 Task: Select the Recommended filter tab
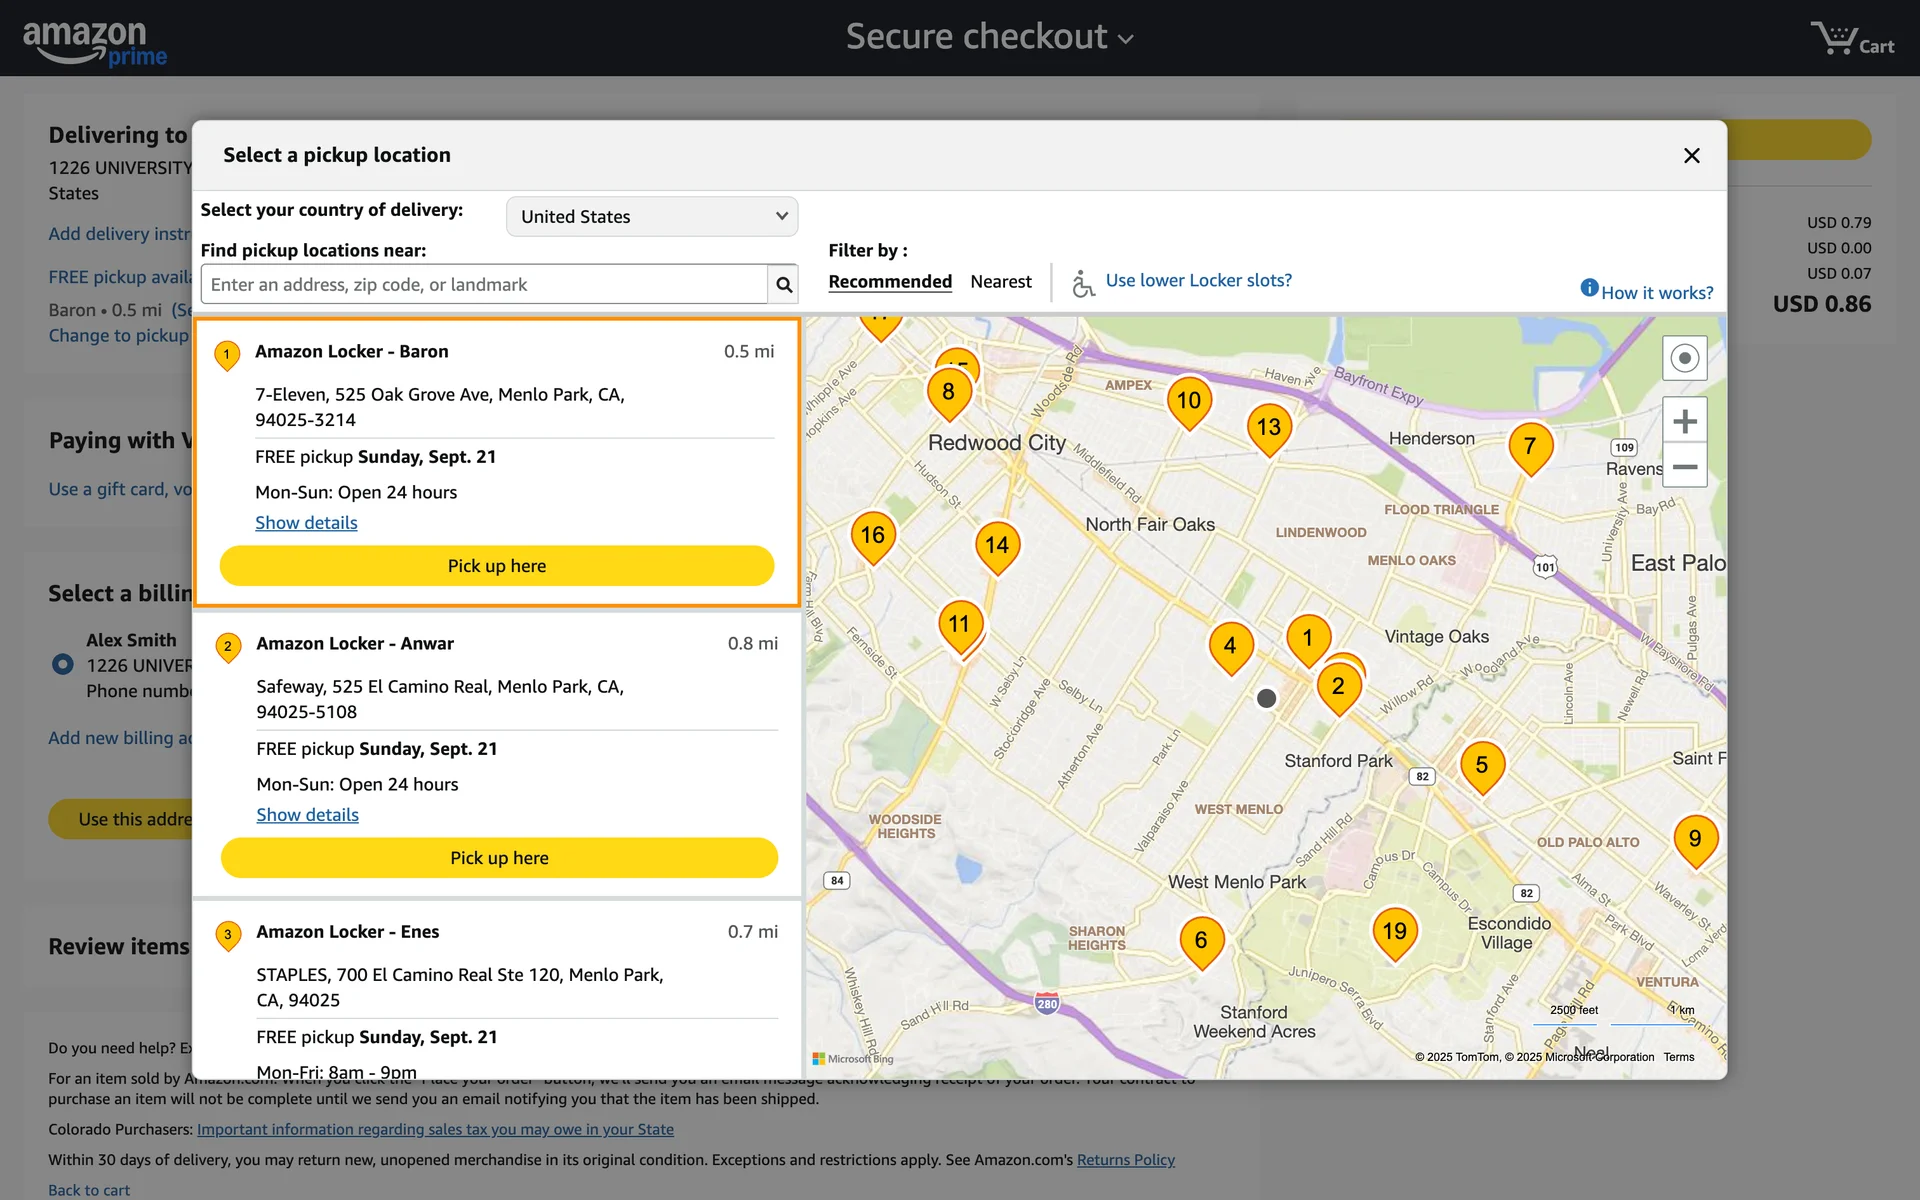(x=889, y=282)
